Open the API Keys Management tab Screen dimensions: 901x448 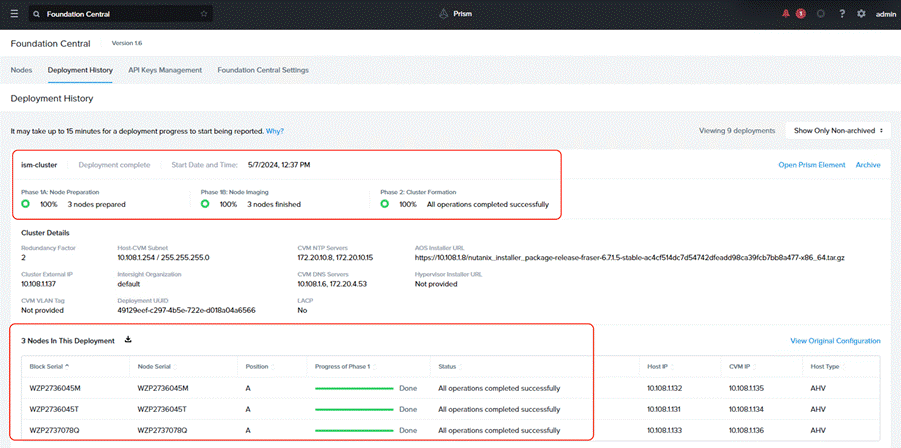165,70
